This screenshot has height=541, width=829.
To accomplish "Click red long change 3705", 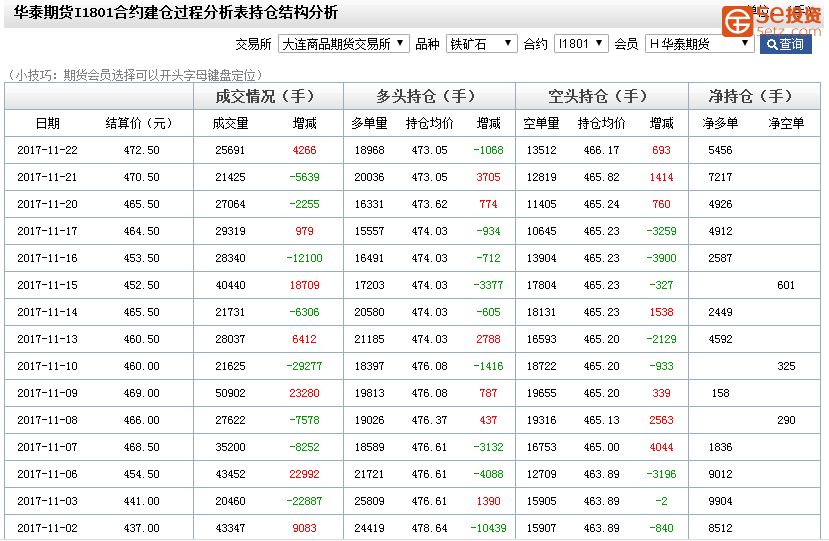I will 488,177.
